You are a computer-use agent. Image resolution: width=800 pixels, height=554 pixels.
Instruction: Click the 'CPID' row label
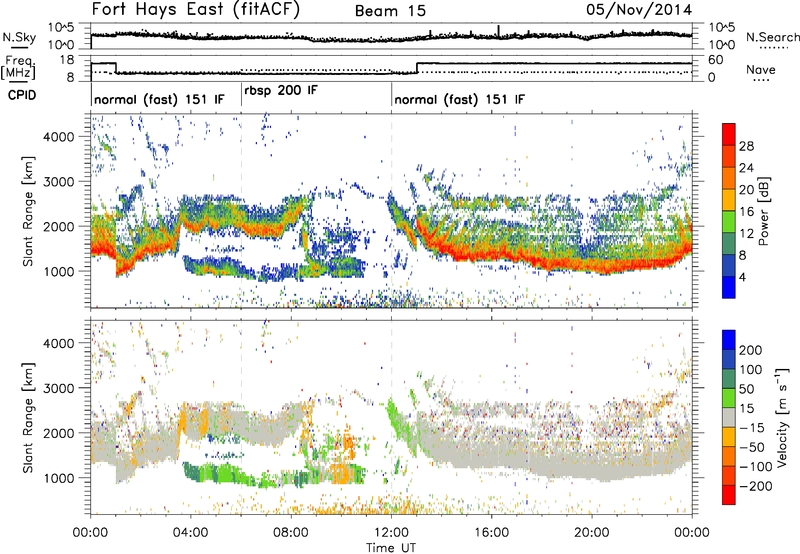pyautogui.click(x=22, y=95)
